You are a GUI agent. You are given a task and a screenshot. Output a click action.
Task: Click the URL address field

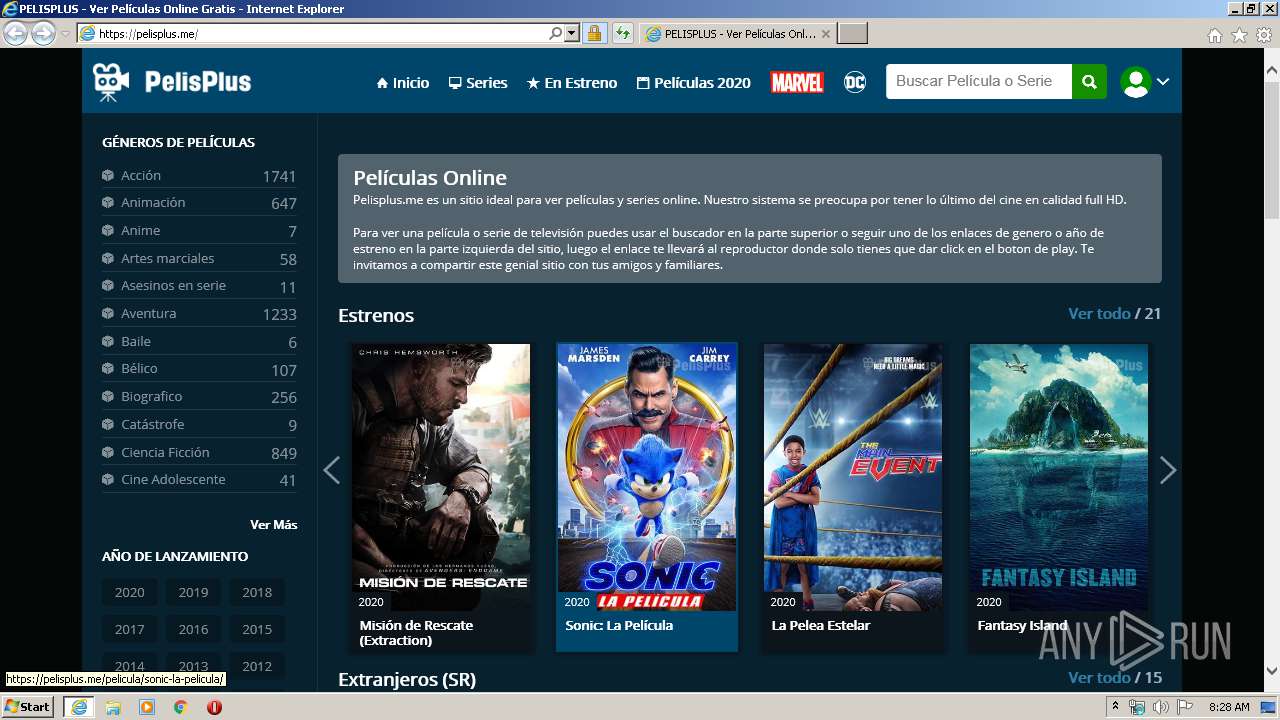tap(322, 33)
